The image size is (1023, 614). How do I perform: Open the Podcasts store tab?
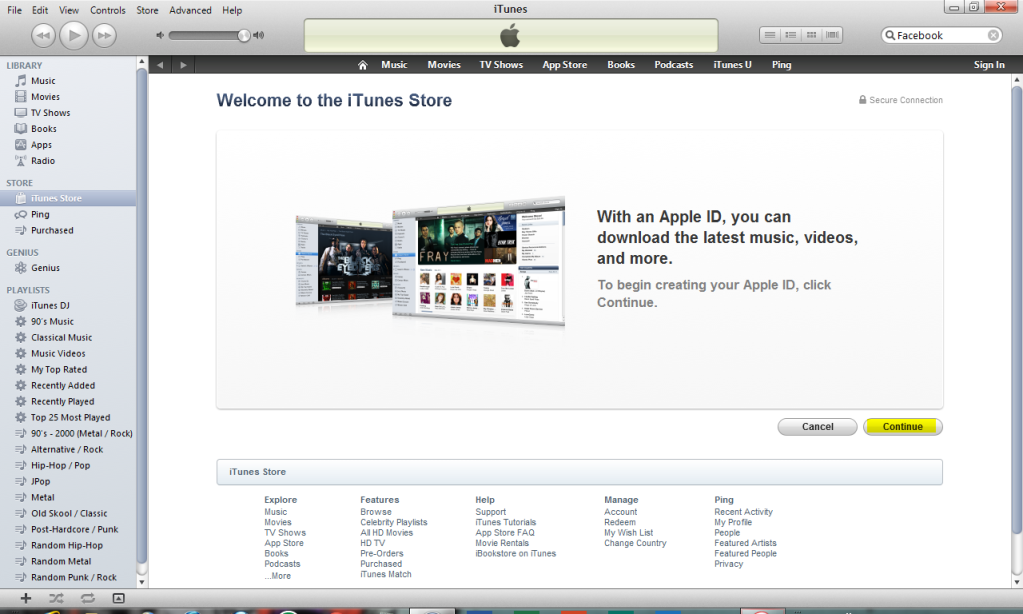click(673, 65)
